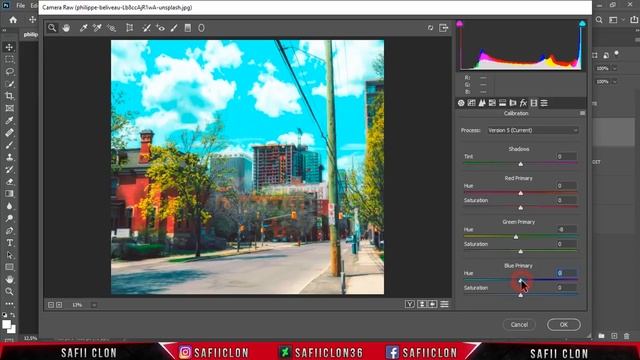This screenshot has height=360, width=640.
Task: Select the Transform tool in Camera Raw
Action: tap(129, 28)
